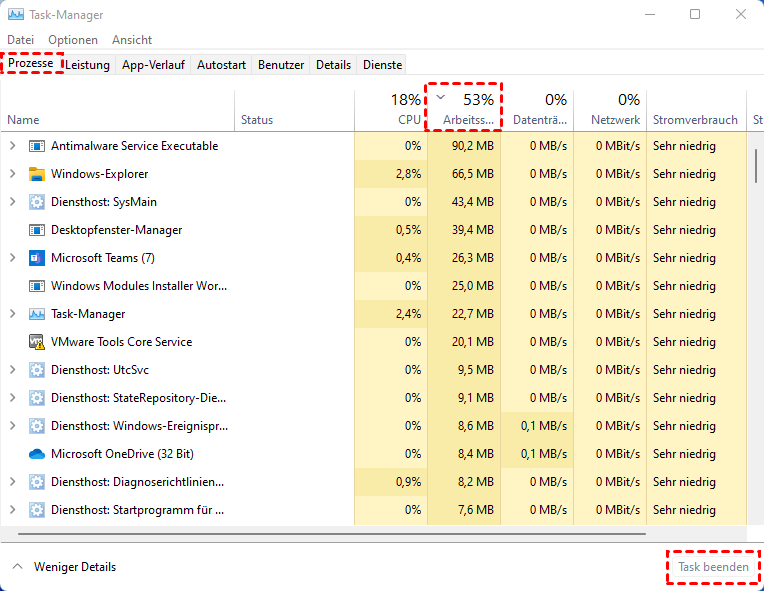Switch to the App-Verlauf tab

(153, 65)
